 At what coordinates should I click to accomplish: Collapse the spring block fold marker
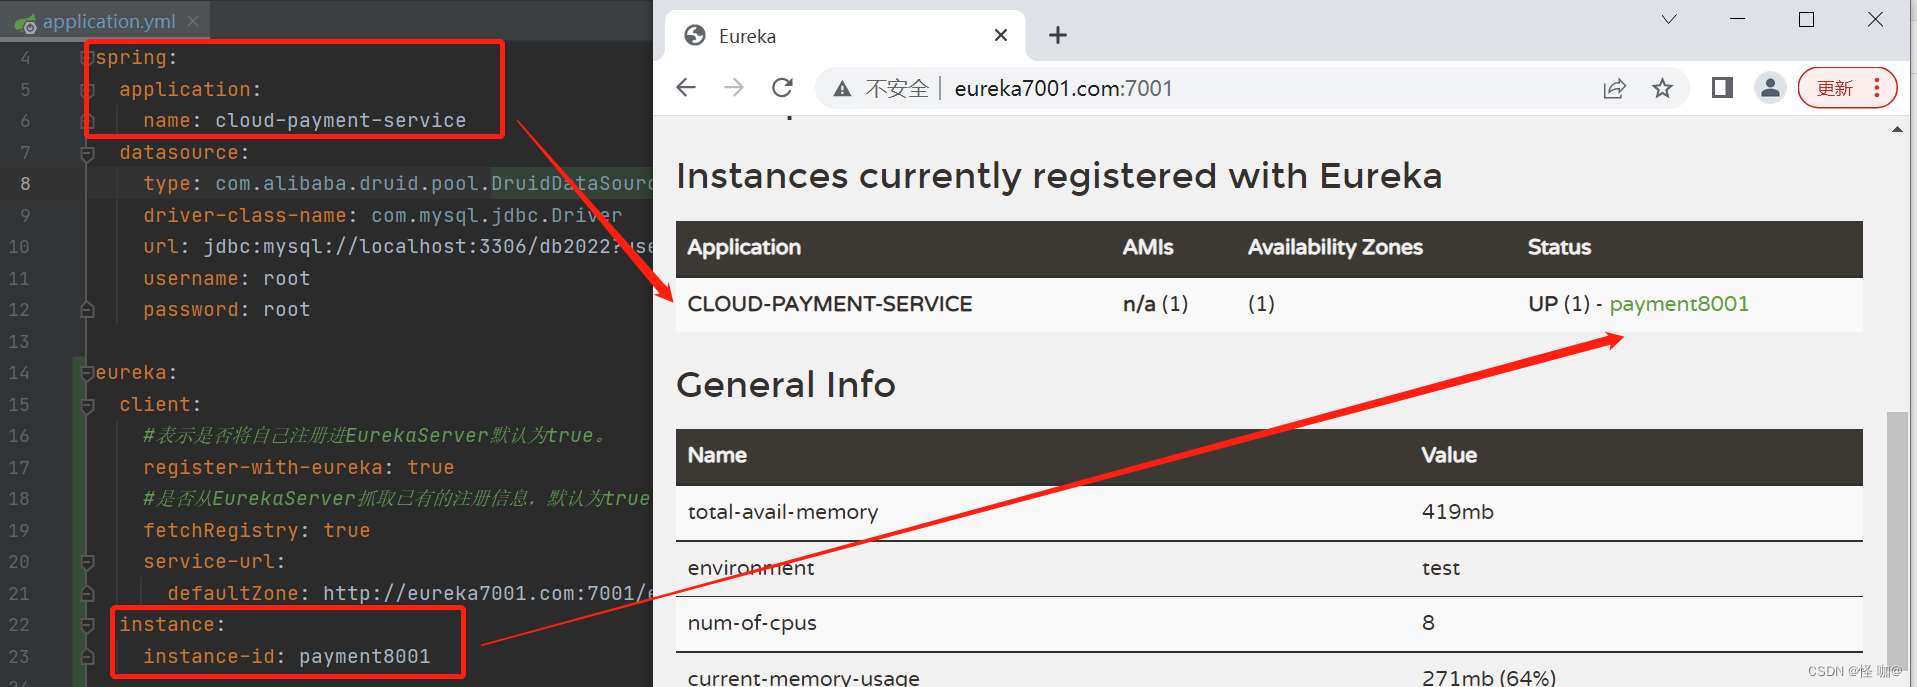click(x=87, y=58)
